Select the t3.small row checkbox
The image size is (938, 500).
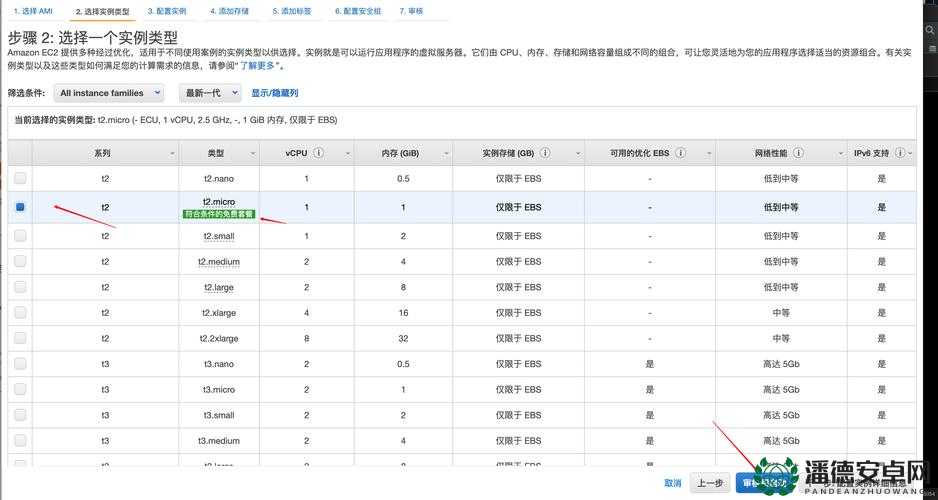pyautogui.click(x=20, y=414)
